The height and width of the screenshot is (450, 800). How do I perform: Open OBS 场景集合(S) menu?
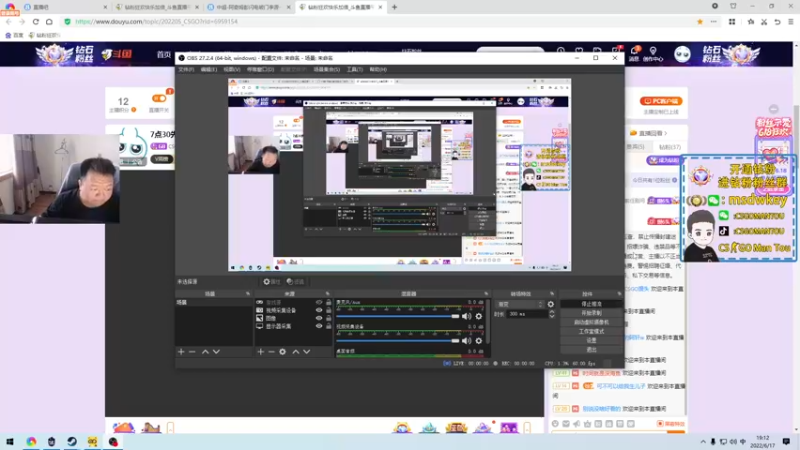pos(327,69)
